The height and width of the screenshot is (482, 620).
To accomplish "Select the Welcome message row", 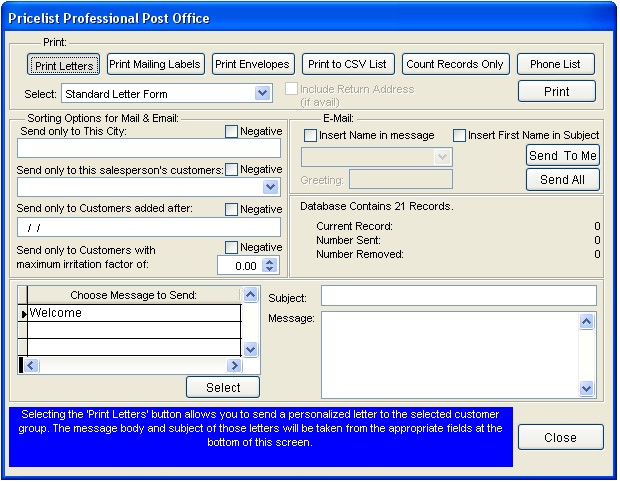I will point(134,313).
